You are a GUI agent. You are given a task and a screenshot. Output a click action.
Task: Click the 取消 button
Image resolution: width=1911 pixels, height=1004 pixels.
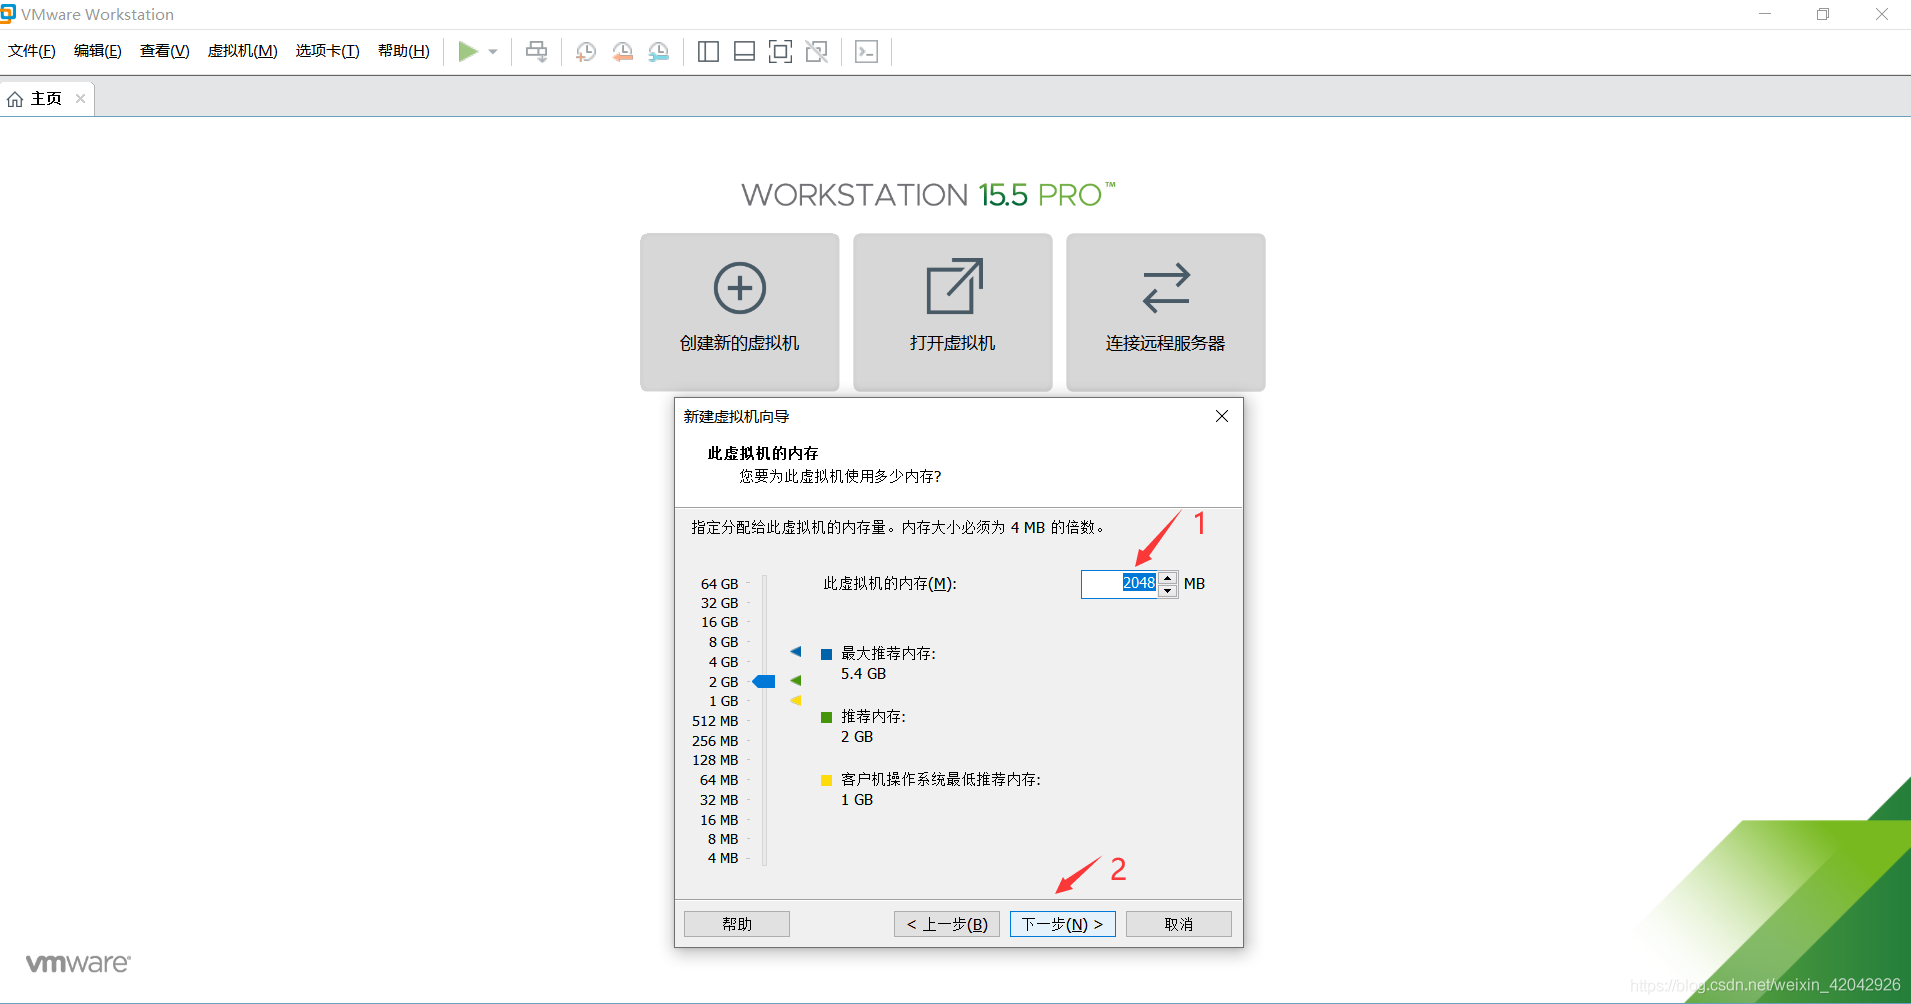point(1179,924)
